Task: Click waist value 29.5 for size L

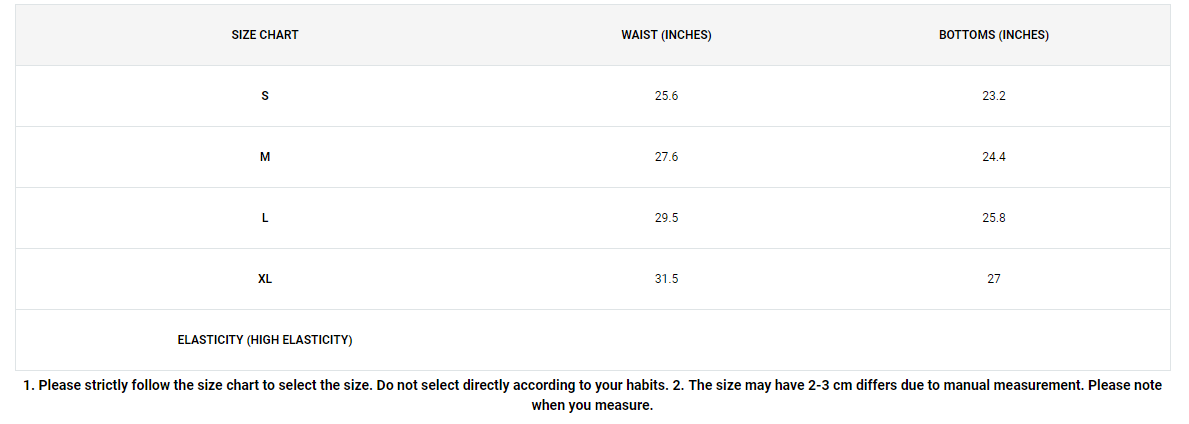Action: tap(666, 218)
